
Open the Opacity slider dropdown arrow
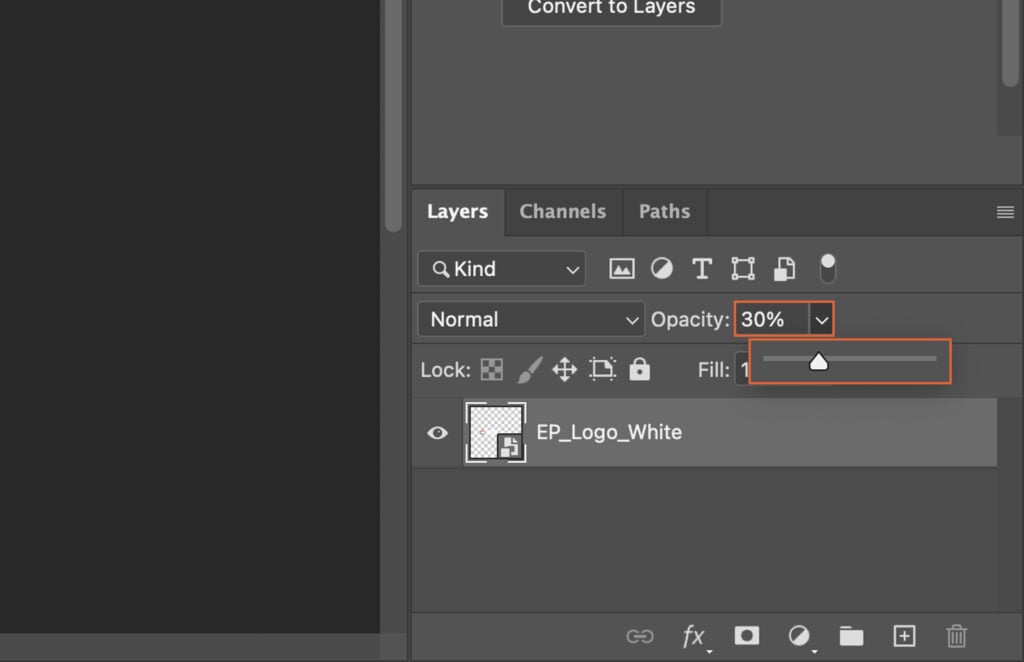click(x=821, y=319)
